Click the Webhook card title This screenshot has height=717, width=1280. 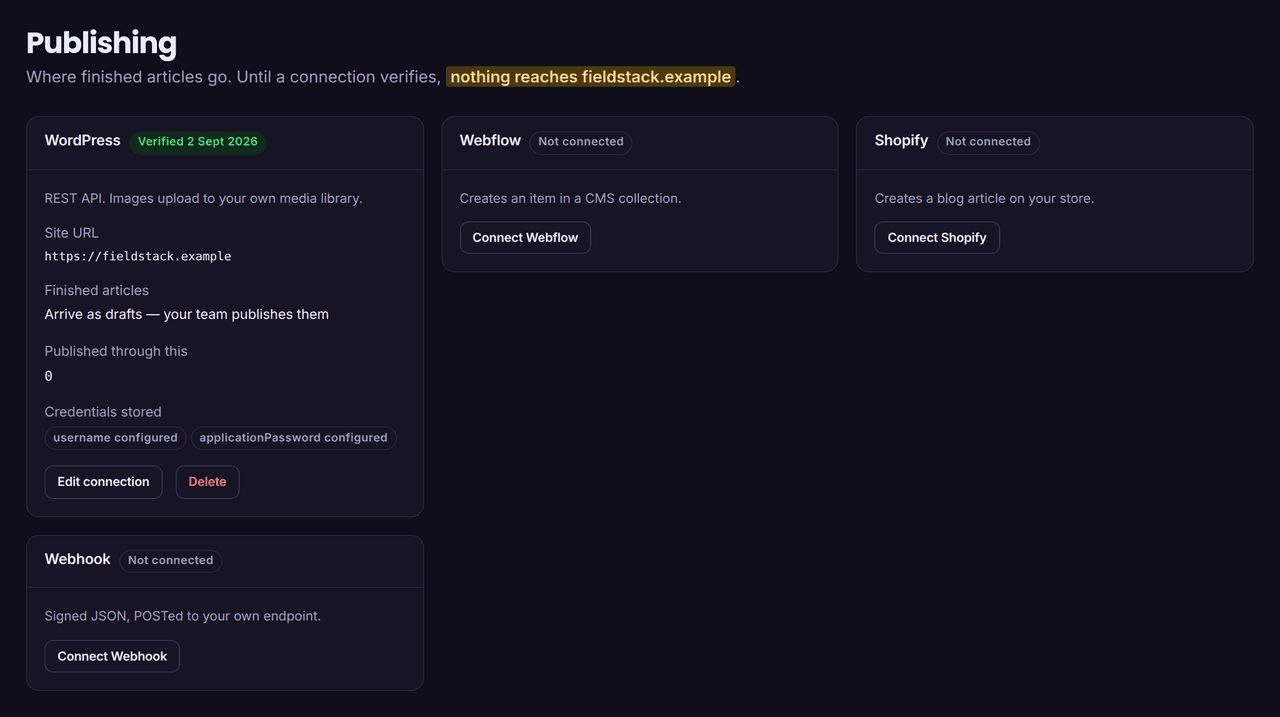coord(78,560)
